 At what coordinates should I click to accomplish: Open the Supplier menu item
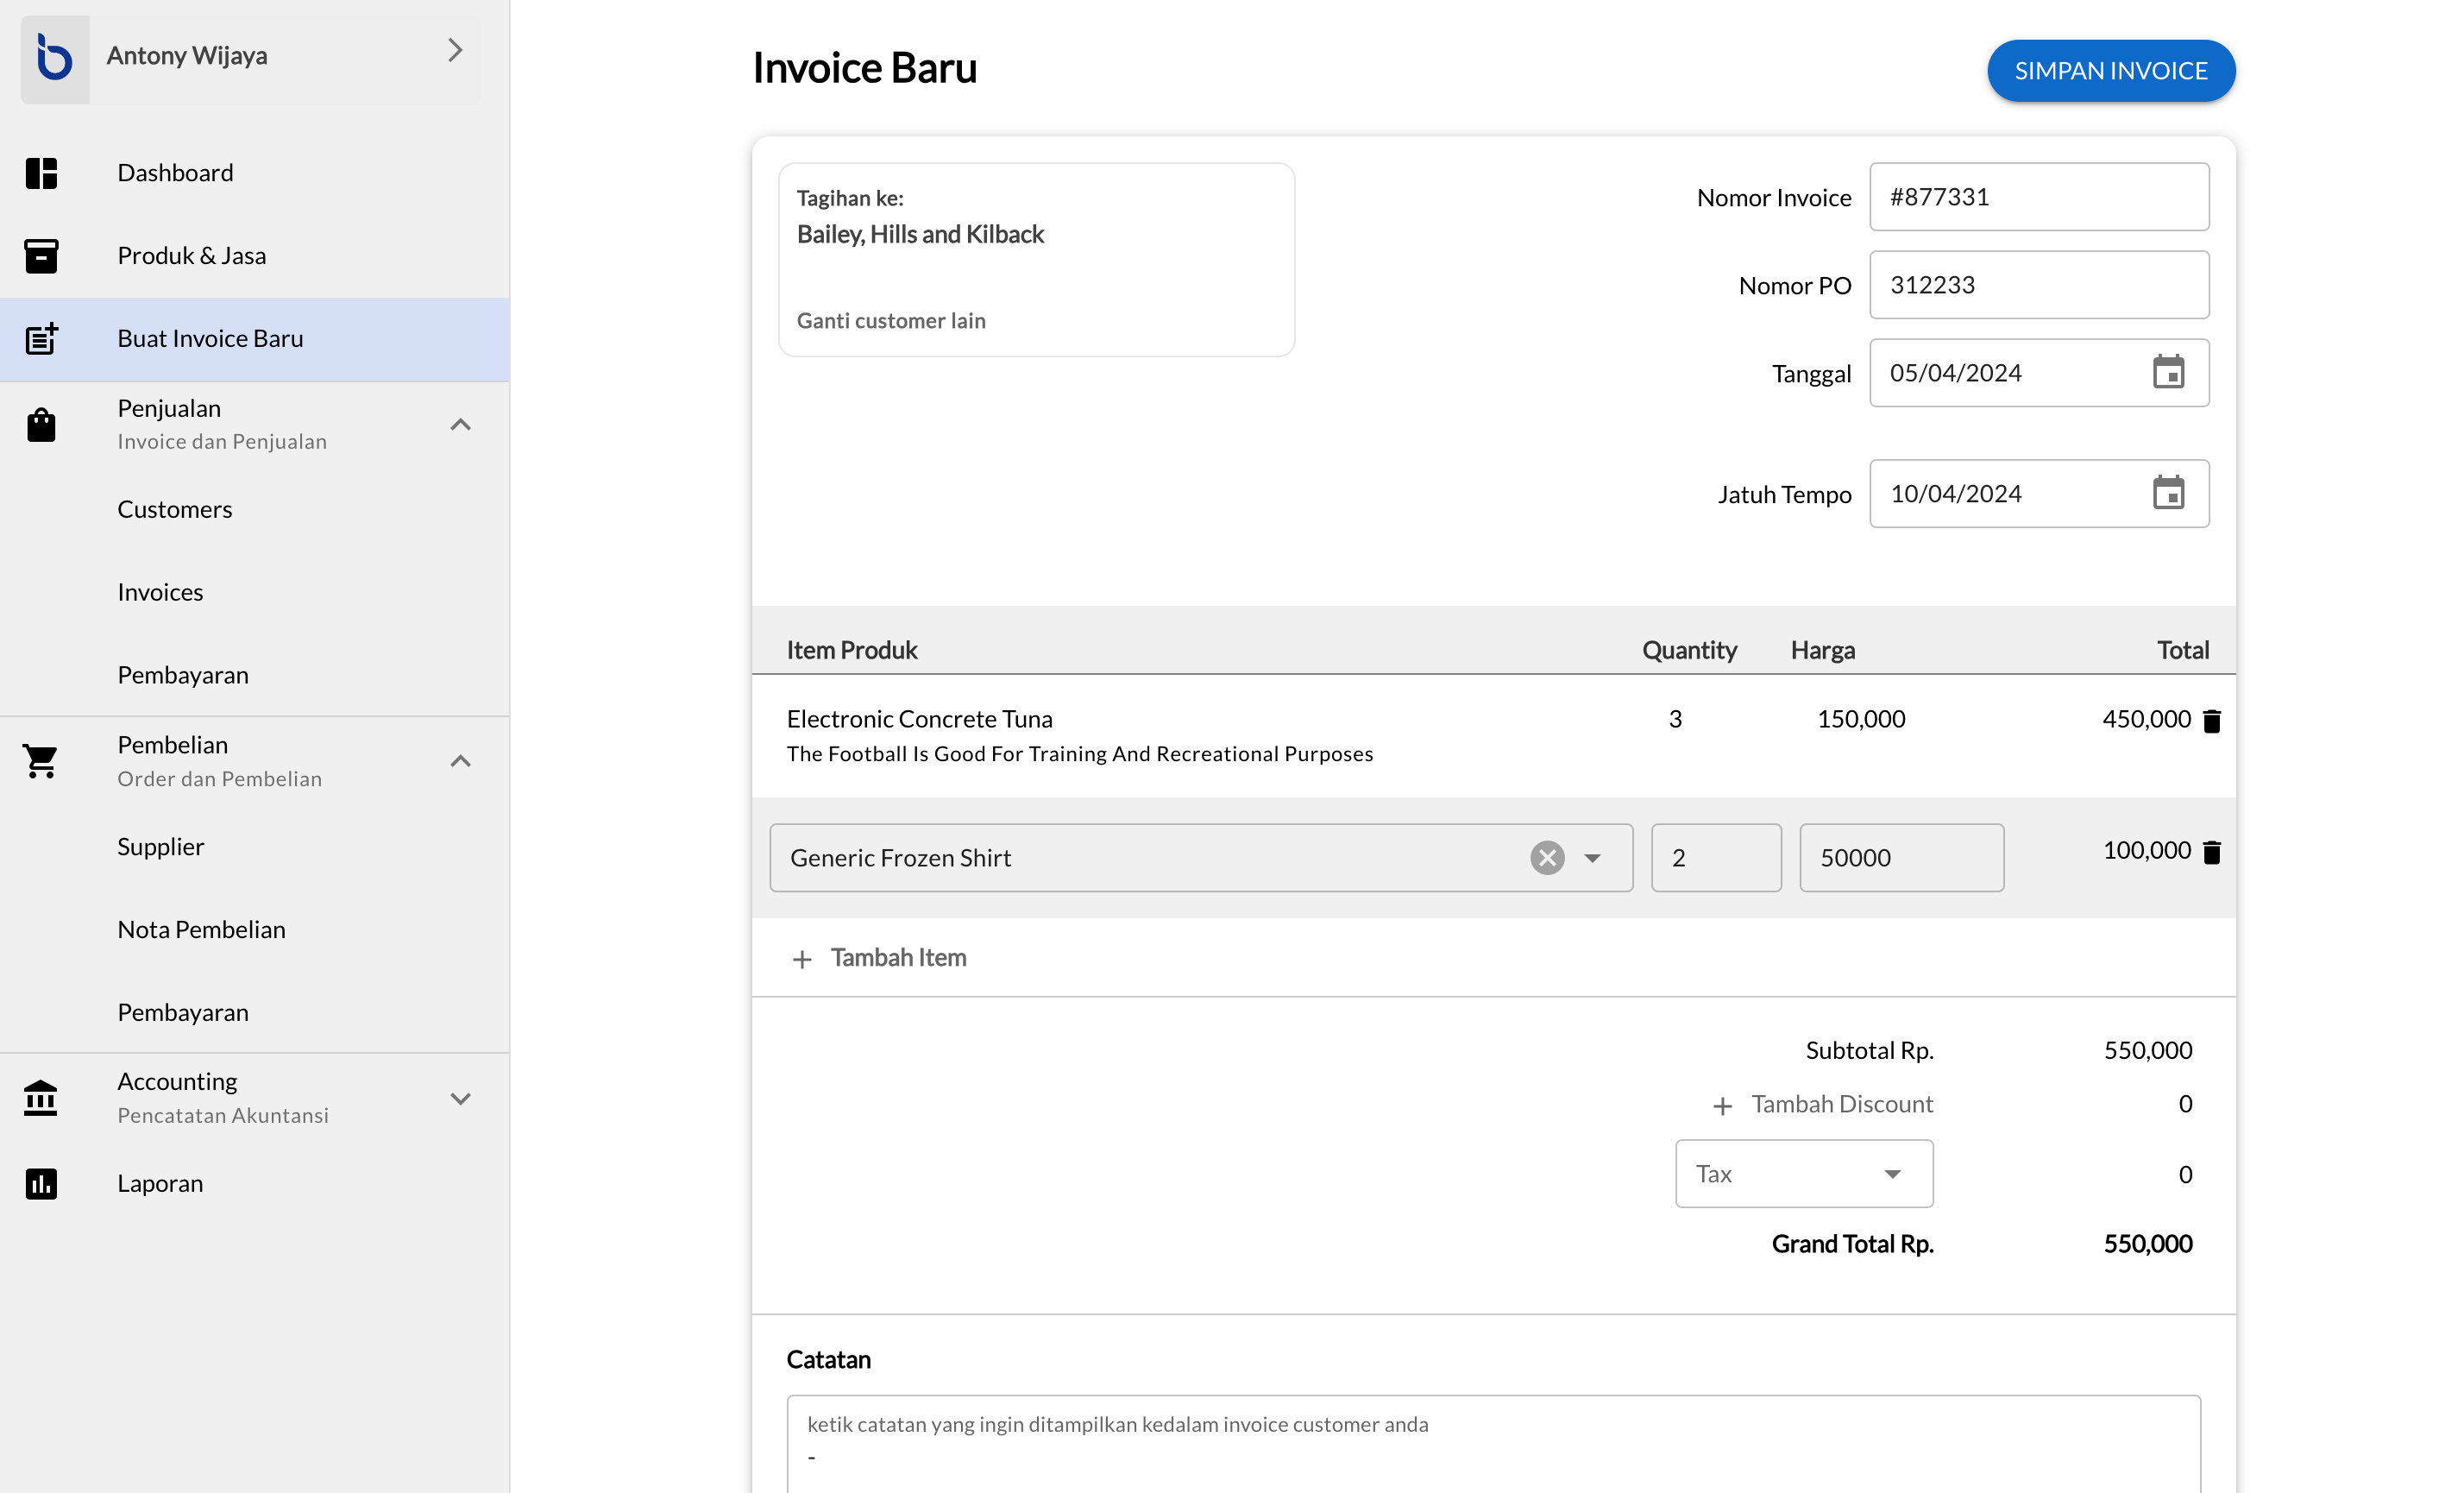[160, 846]
